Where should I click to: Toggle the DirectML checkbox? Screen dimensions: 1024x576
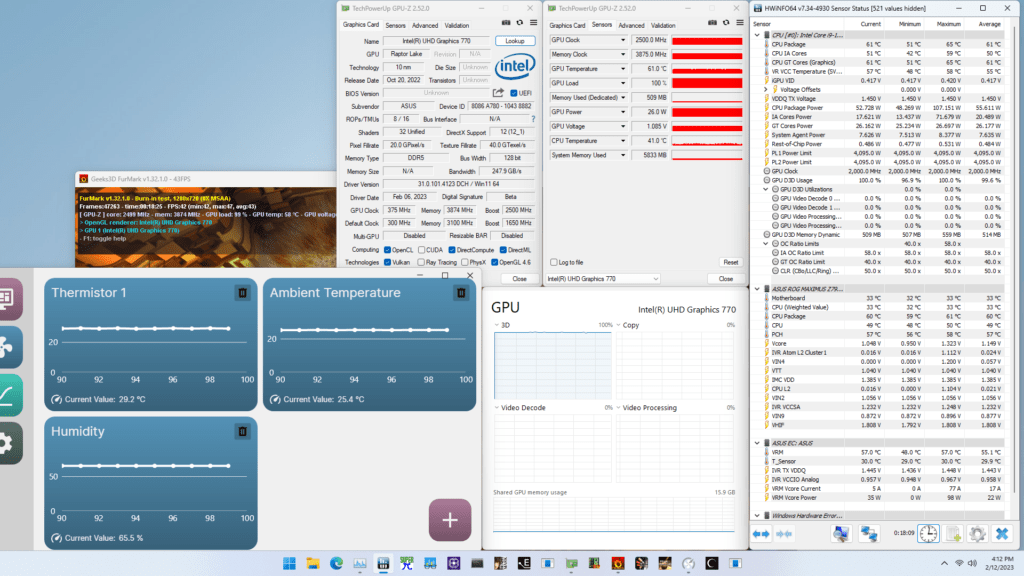pyautogui.click(x=504, y=249)
